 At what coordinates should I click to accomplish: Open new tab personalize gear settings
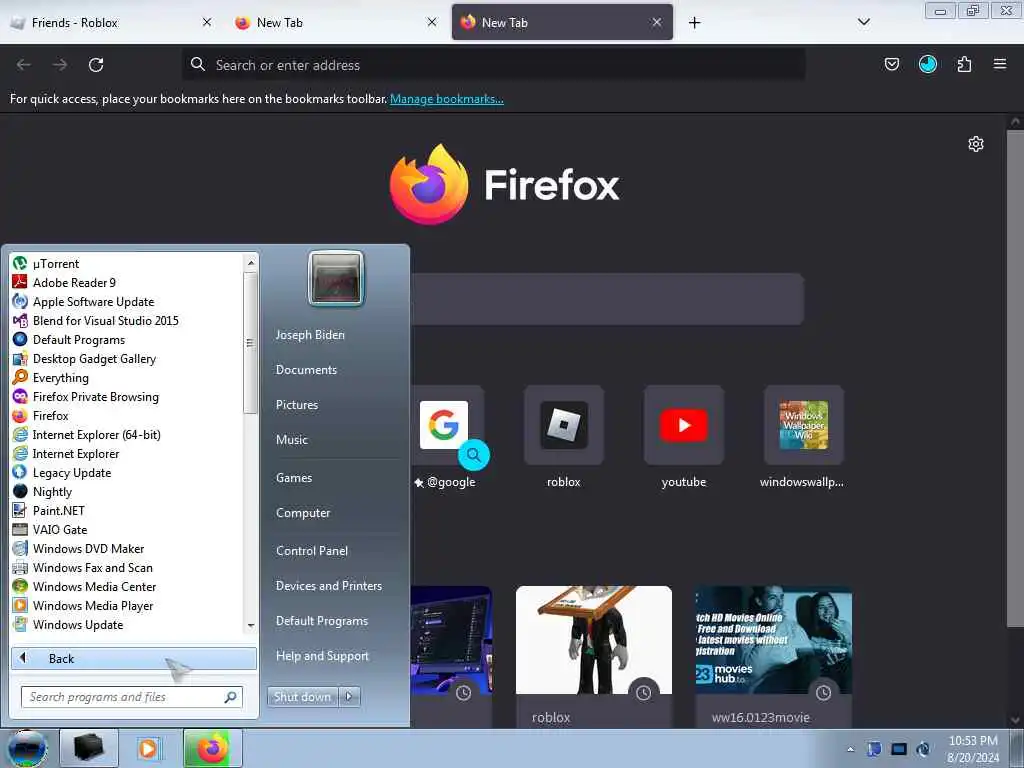(x=976, y=144)
